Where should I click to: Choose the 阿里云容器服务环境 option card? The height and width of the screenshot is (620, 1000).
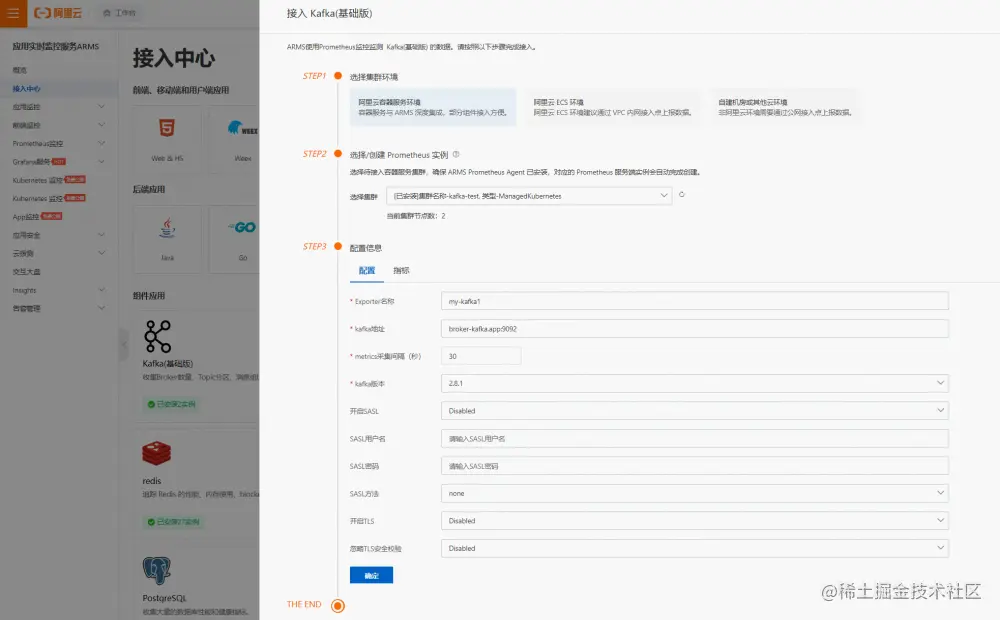pyautogui.click(x=433, y=107)
